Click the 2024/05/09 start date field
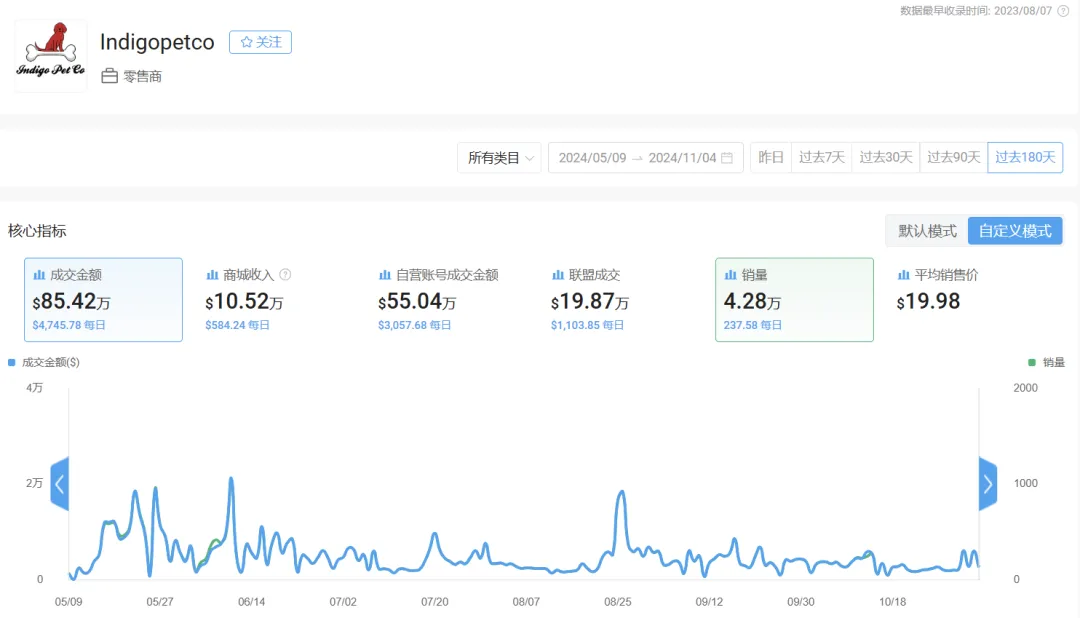The image size is (1080, 618). pos(592,158)
